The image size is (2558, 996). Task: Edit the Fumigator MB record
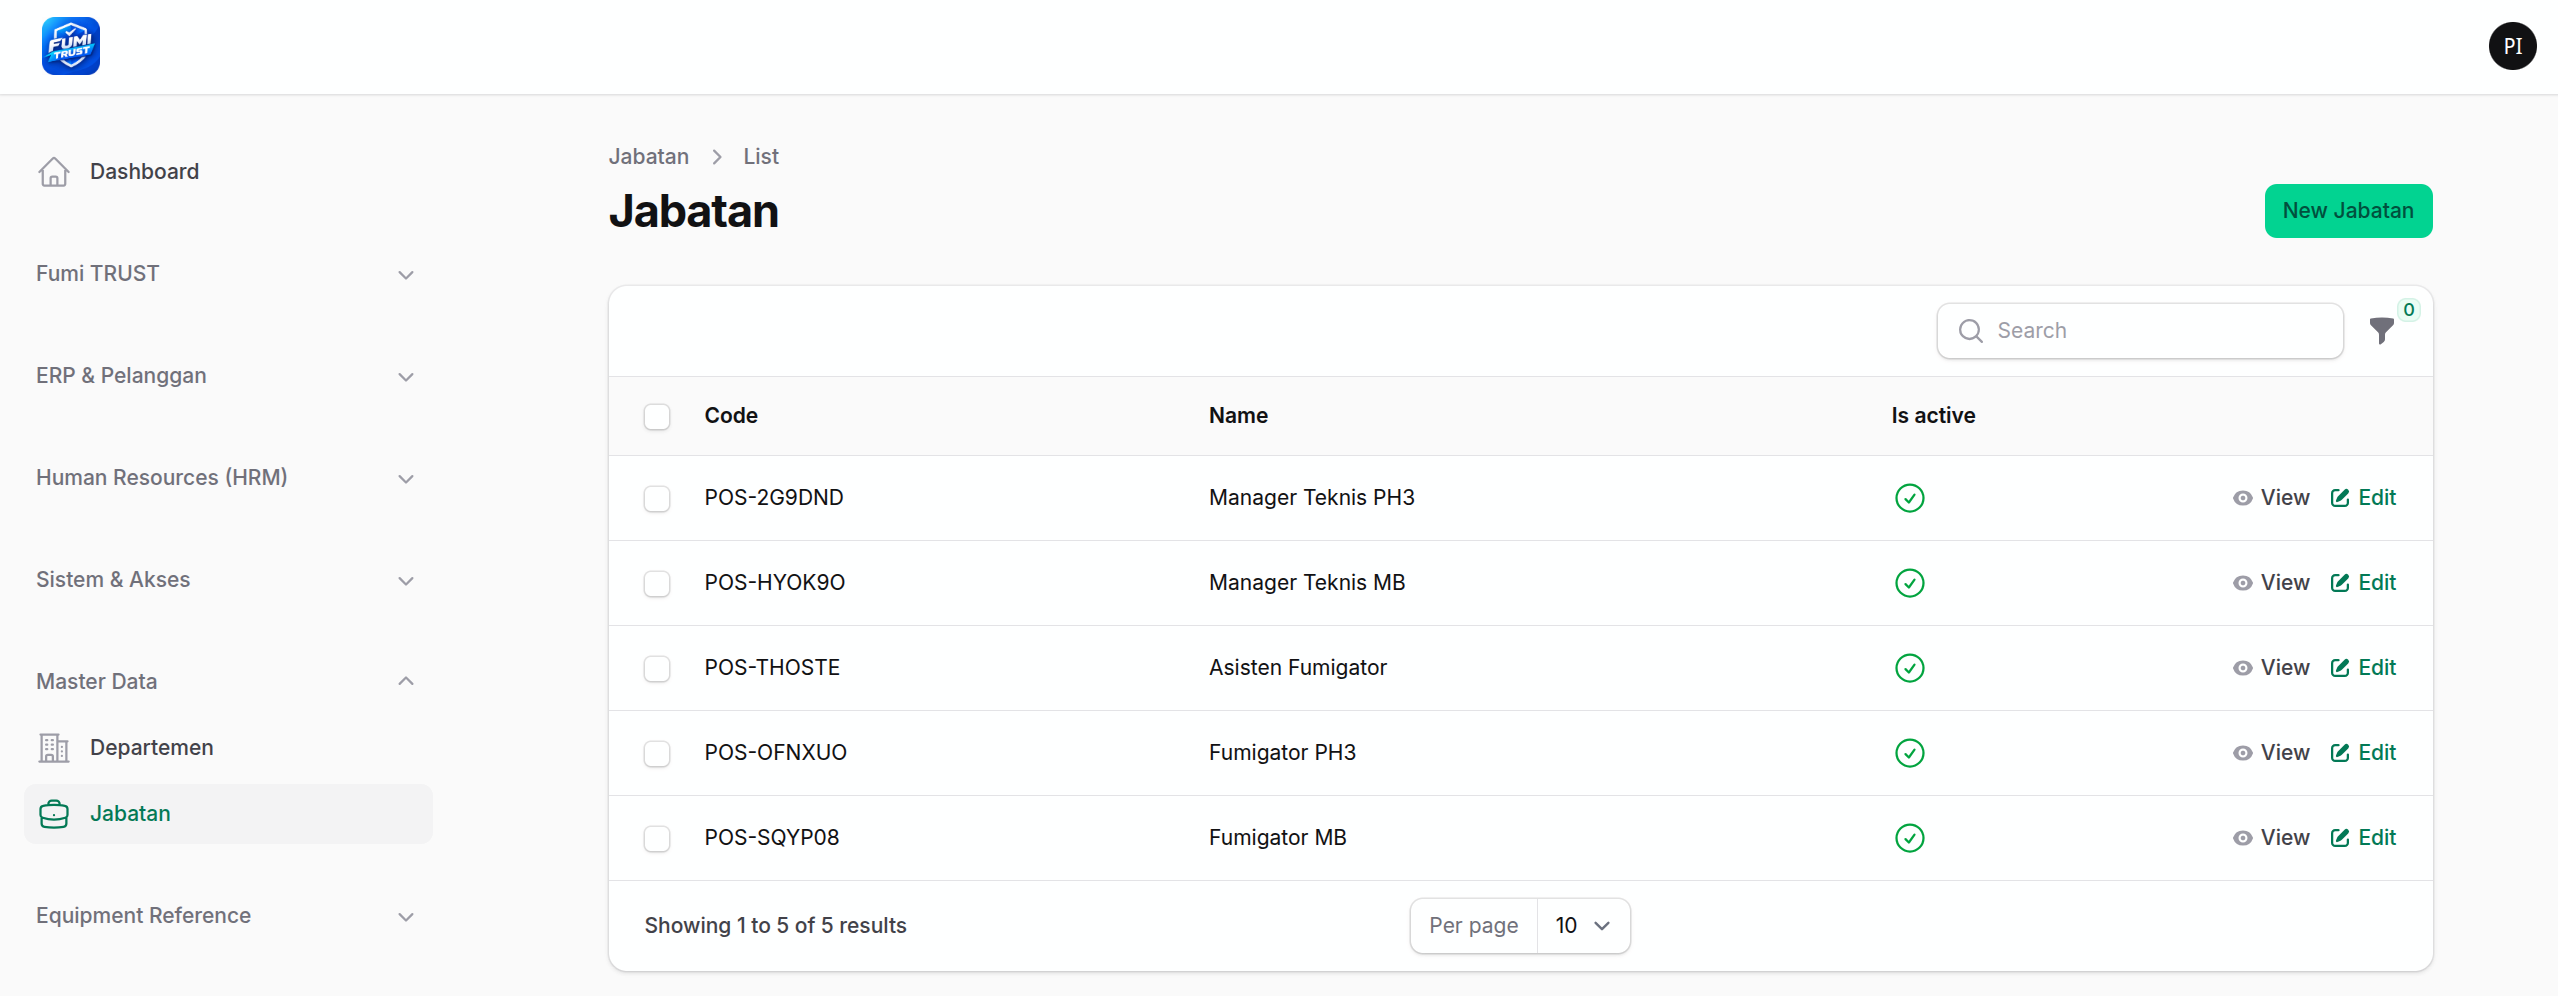[2363, 838]
